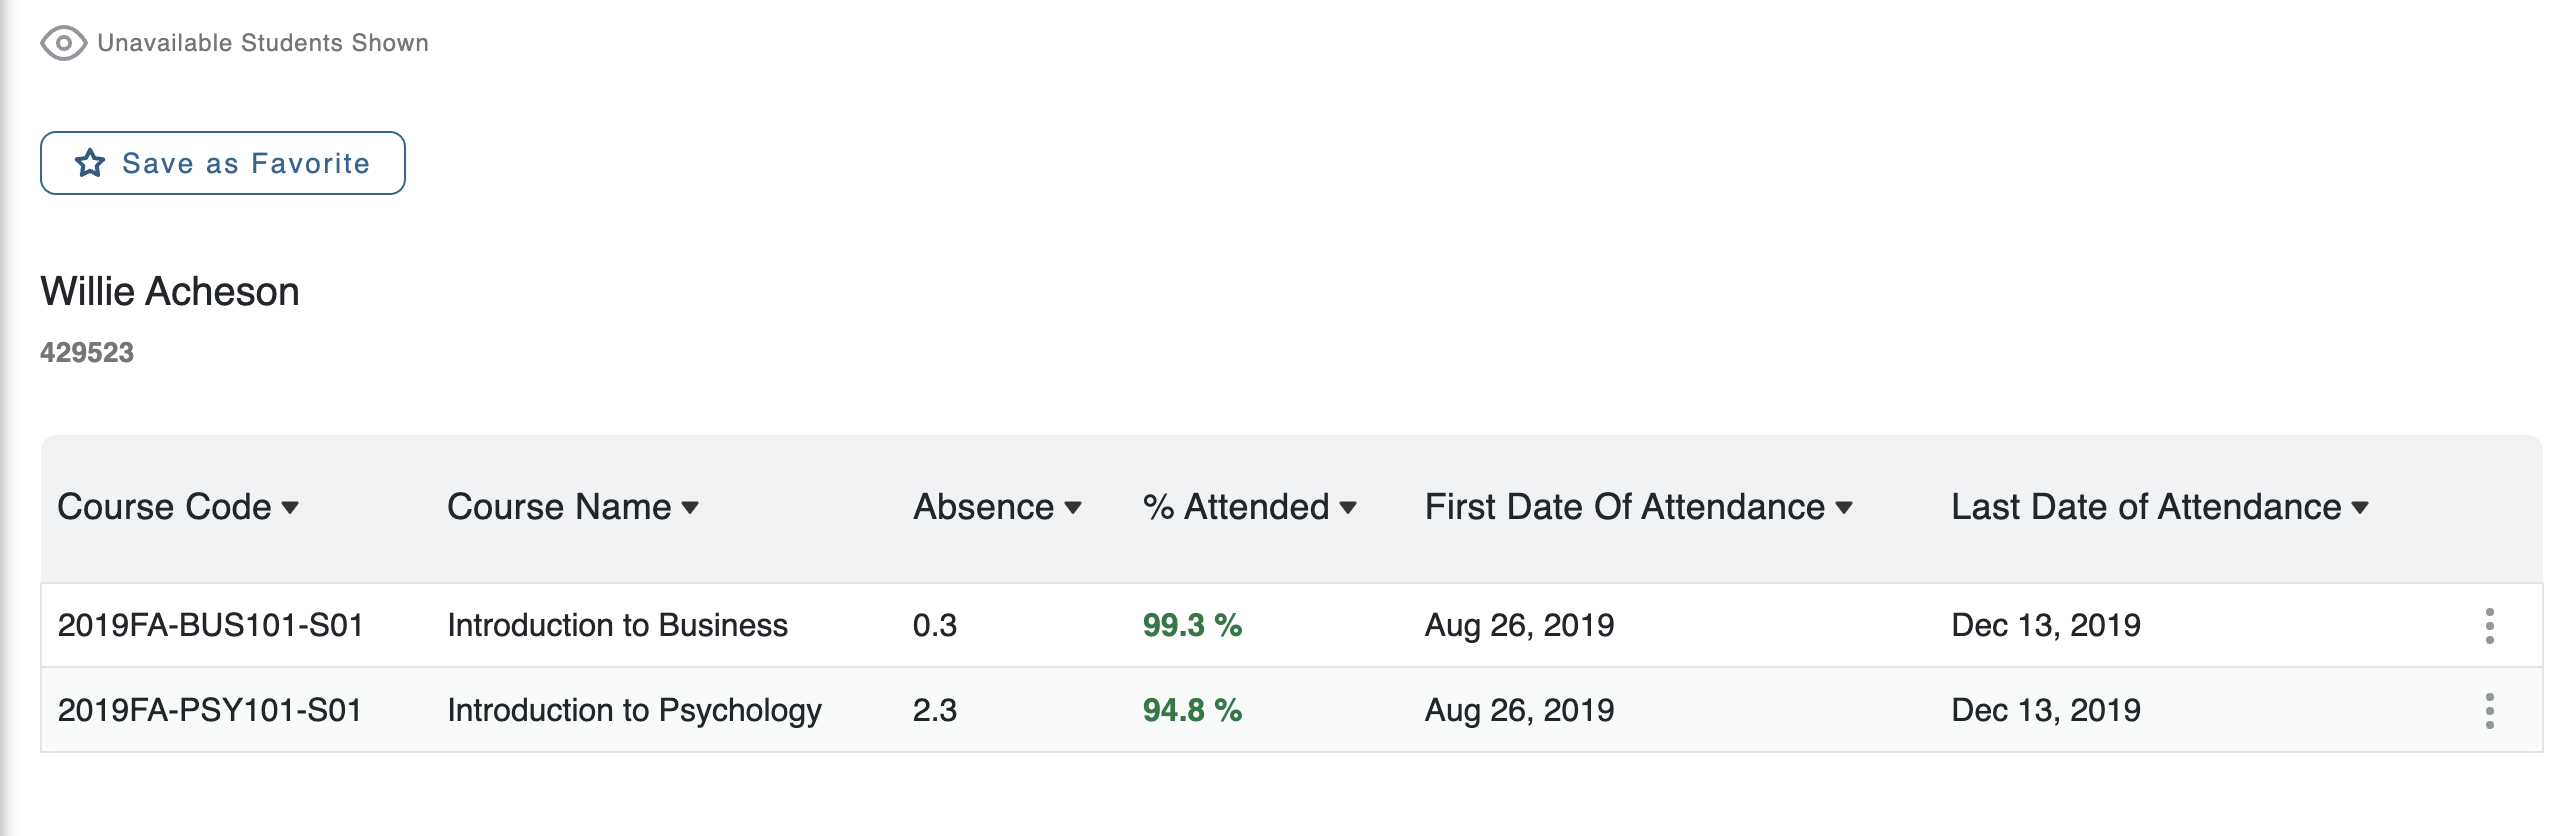The height and width of the screenshot is (836, 2558).
Task: Sort by Absence column arrow
Action: (1073, 508)
